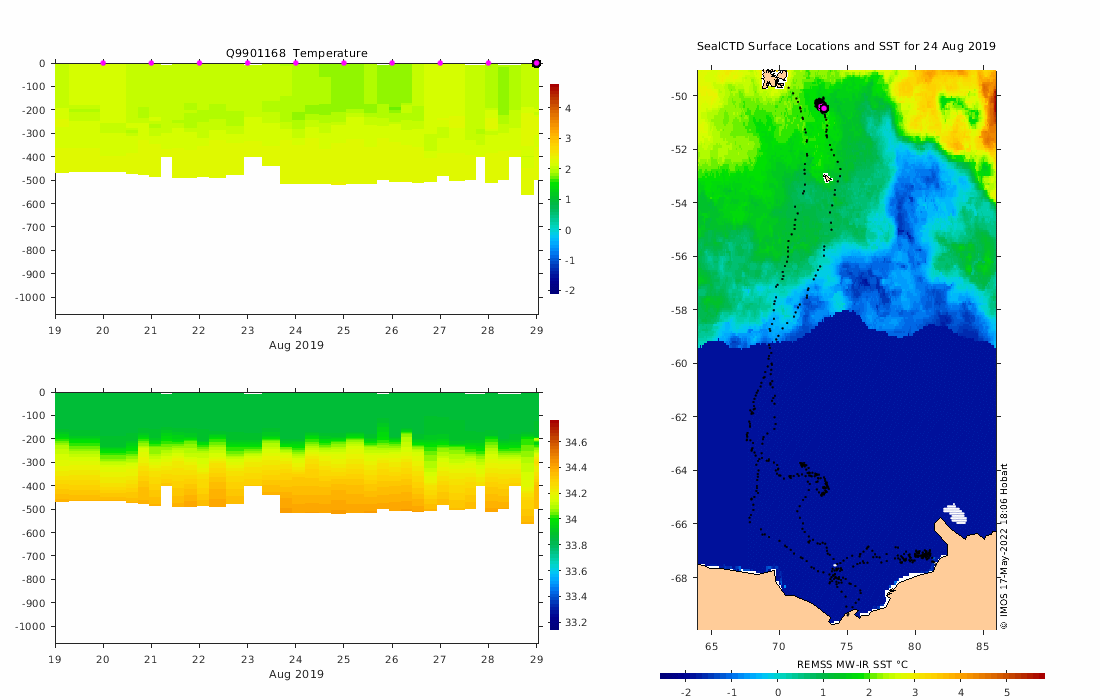Click the white striped patch near latitude -66
The height and width of the screenshot is (700, 1100).
click(x=955, y=513)
